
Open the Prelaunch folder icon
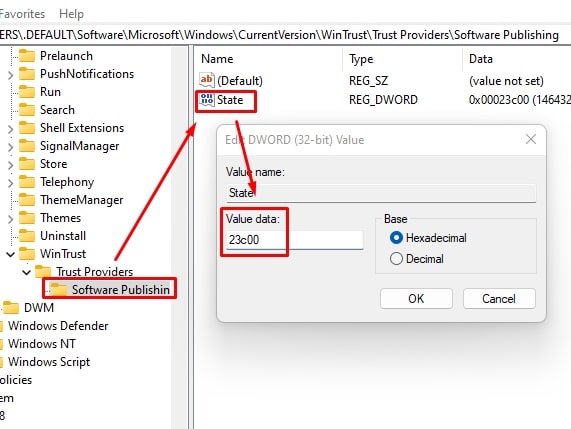pyautogui.click(x=27, y=56)
